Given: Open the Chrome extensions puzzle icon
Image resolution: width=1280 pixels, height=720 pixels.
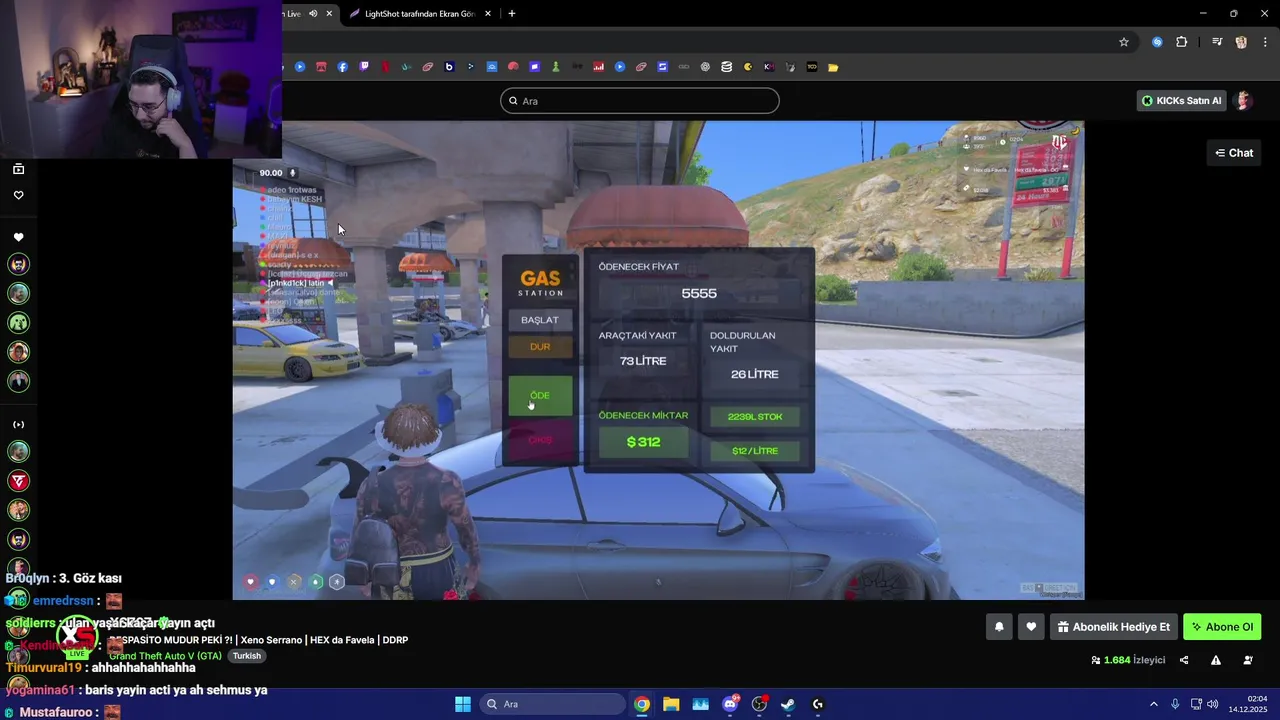Looking at the screenshot, I should 1181,42.
